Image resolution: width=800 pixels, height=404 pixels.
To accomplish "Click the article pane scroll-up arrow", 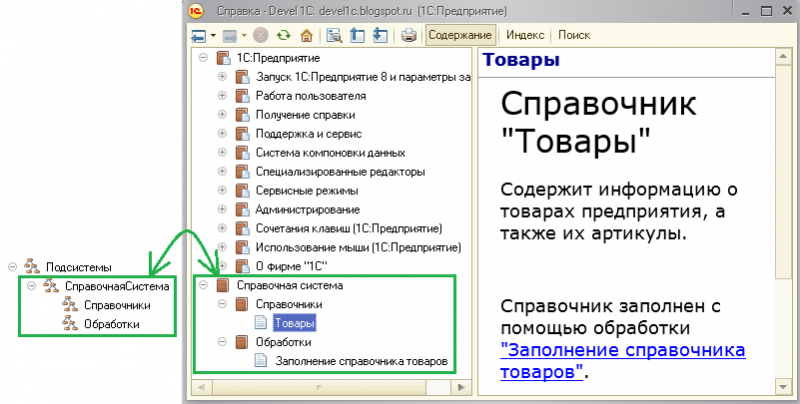I will pyautogui.click(x=783, y=56).
